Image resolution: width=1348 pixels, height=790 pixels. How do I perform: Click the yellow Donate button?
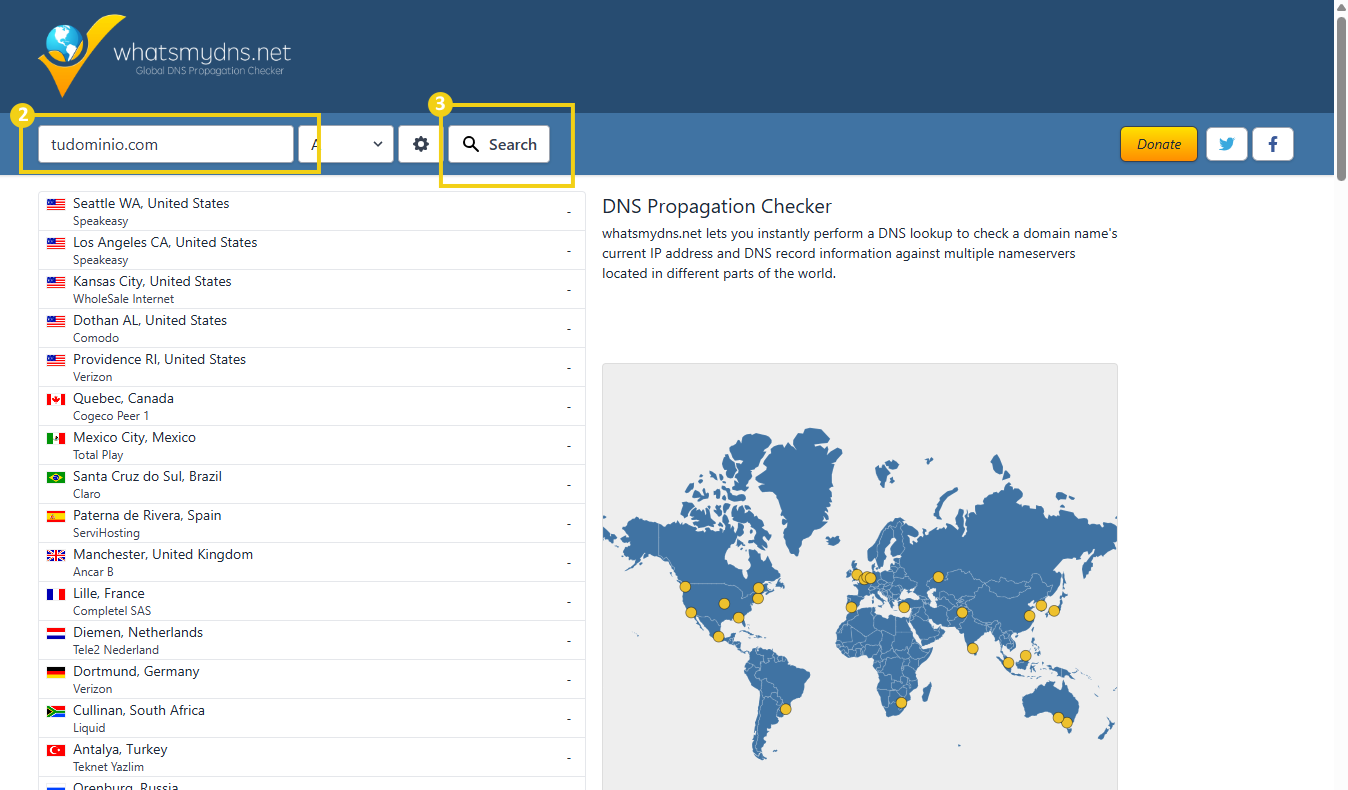(1158, 144)
